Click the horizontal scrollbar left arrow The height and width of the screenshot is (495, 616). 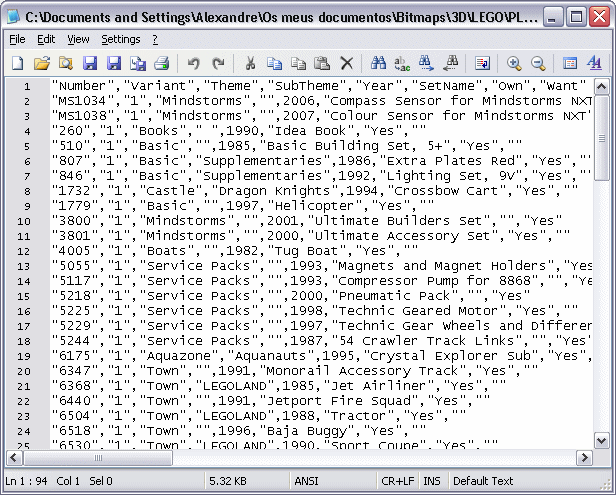(14, 458)
